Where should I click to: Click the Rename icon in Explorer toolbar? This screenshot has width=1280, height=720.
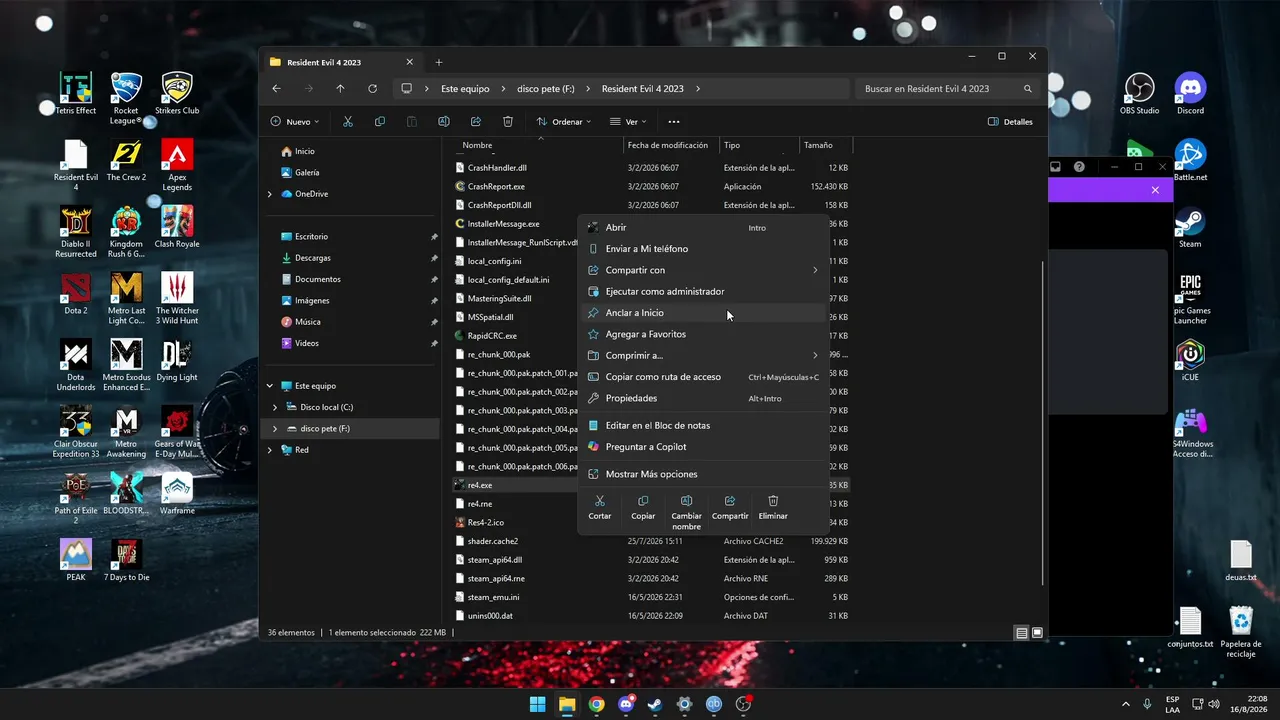[444, 122]
